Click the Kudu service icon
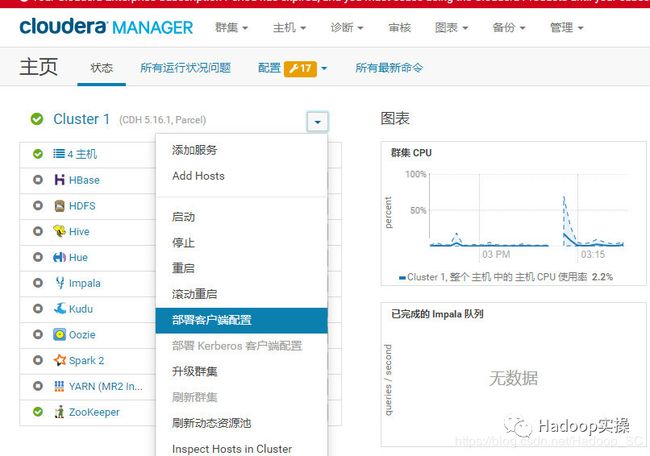The width and height of the screenshot is (650, 456). click(60, 308)
